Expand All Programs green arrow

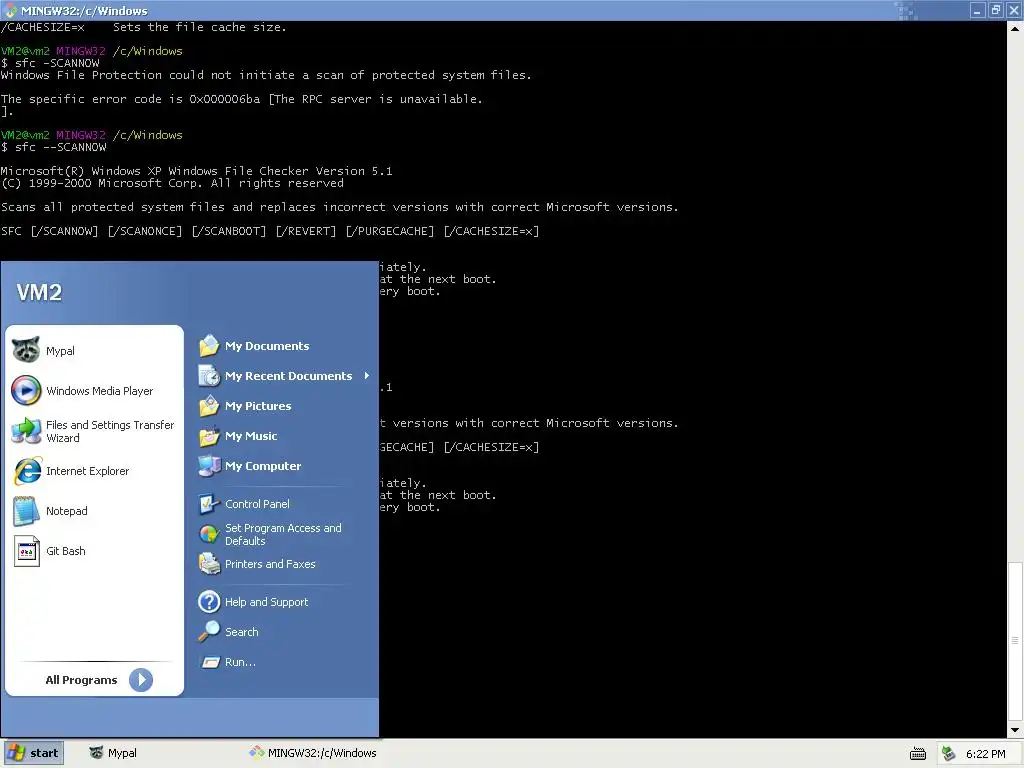pyautogui.click(x=141, y=680)
